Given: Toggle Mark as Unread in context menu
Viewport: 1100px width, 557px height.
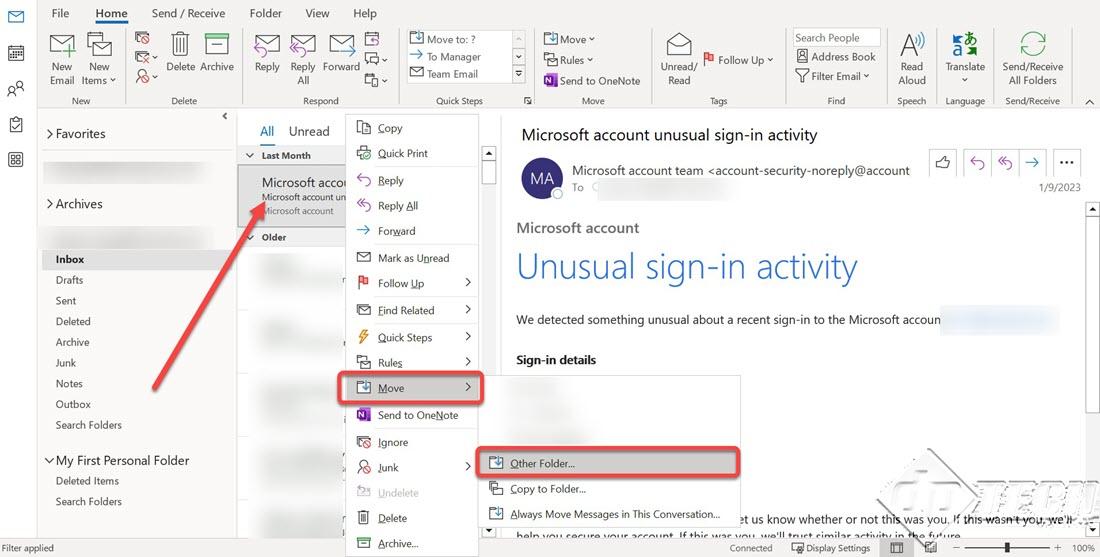Looking at the screenshot, I should (413, 258).
